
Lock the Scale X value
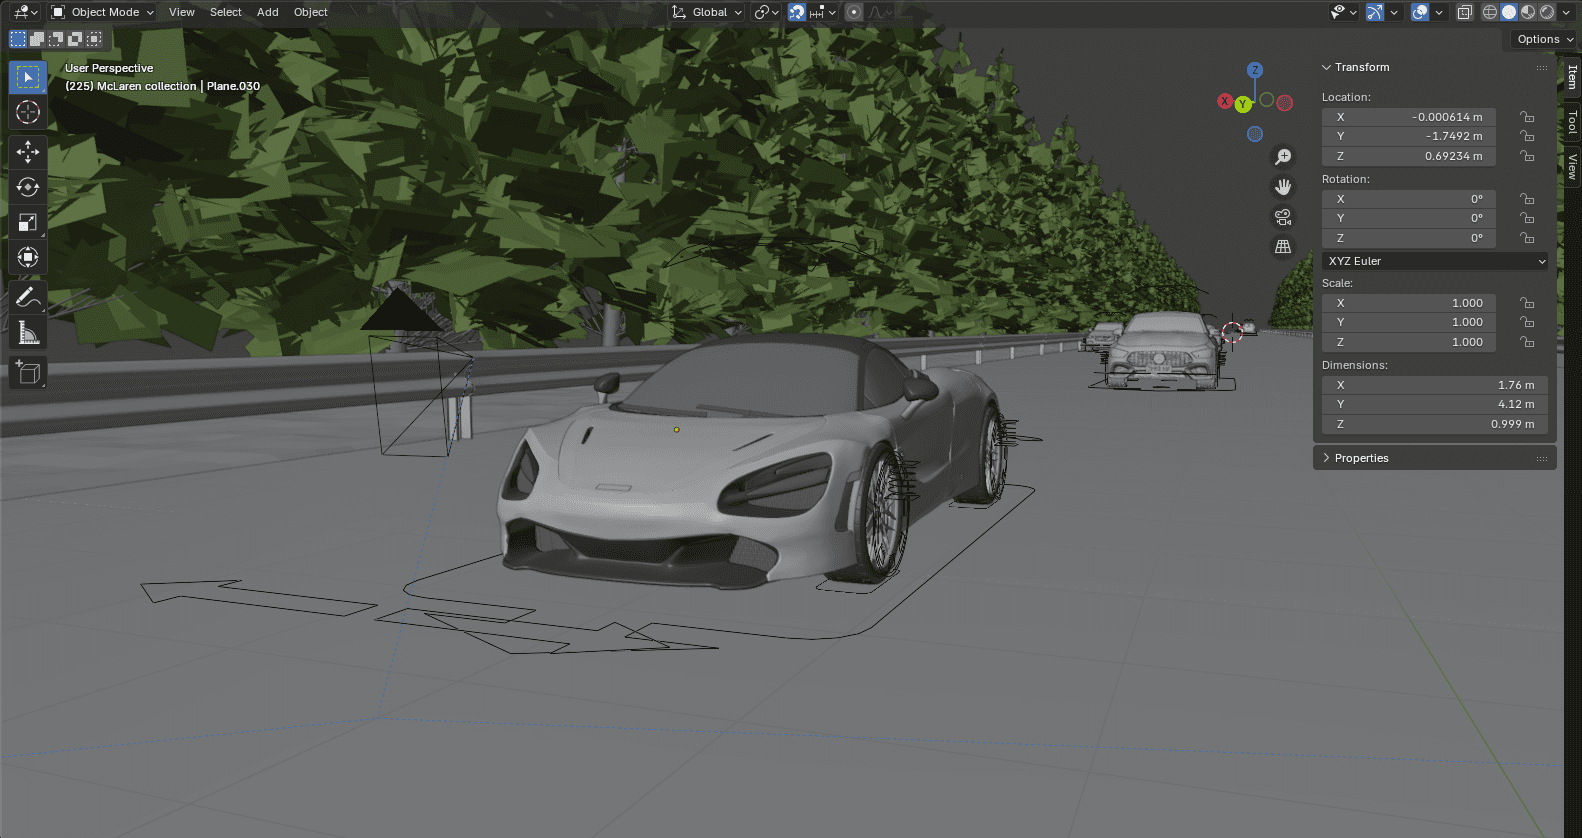(x=1527, y=303)
